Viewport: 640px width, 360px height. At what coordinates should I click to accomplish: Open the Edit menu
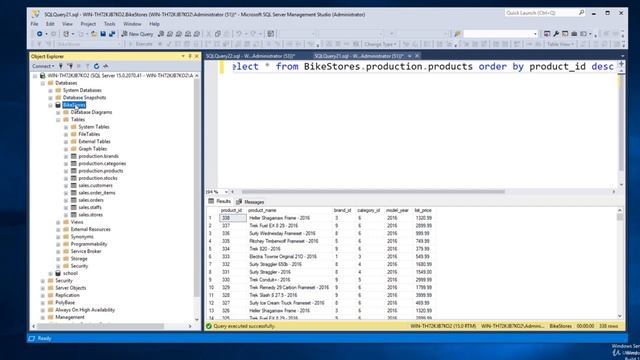coord(50,24)
